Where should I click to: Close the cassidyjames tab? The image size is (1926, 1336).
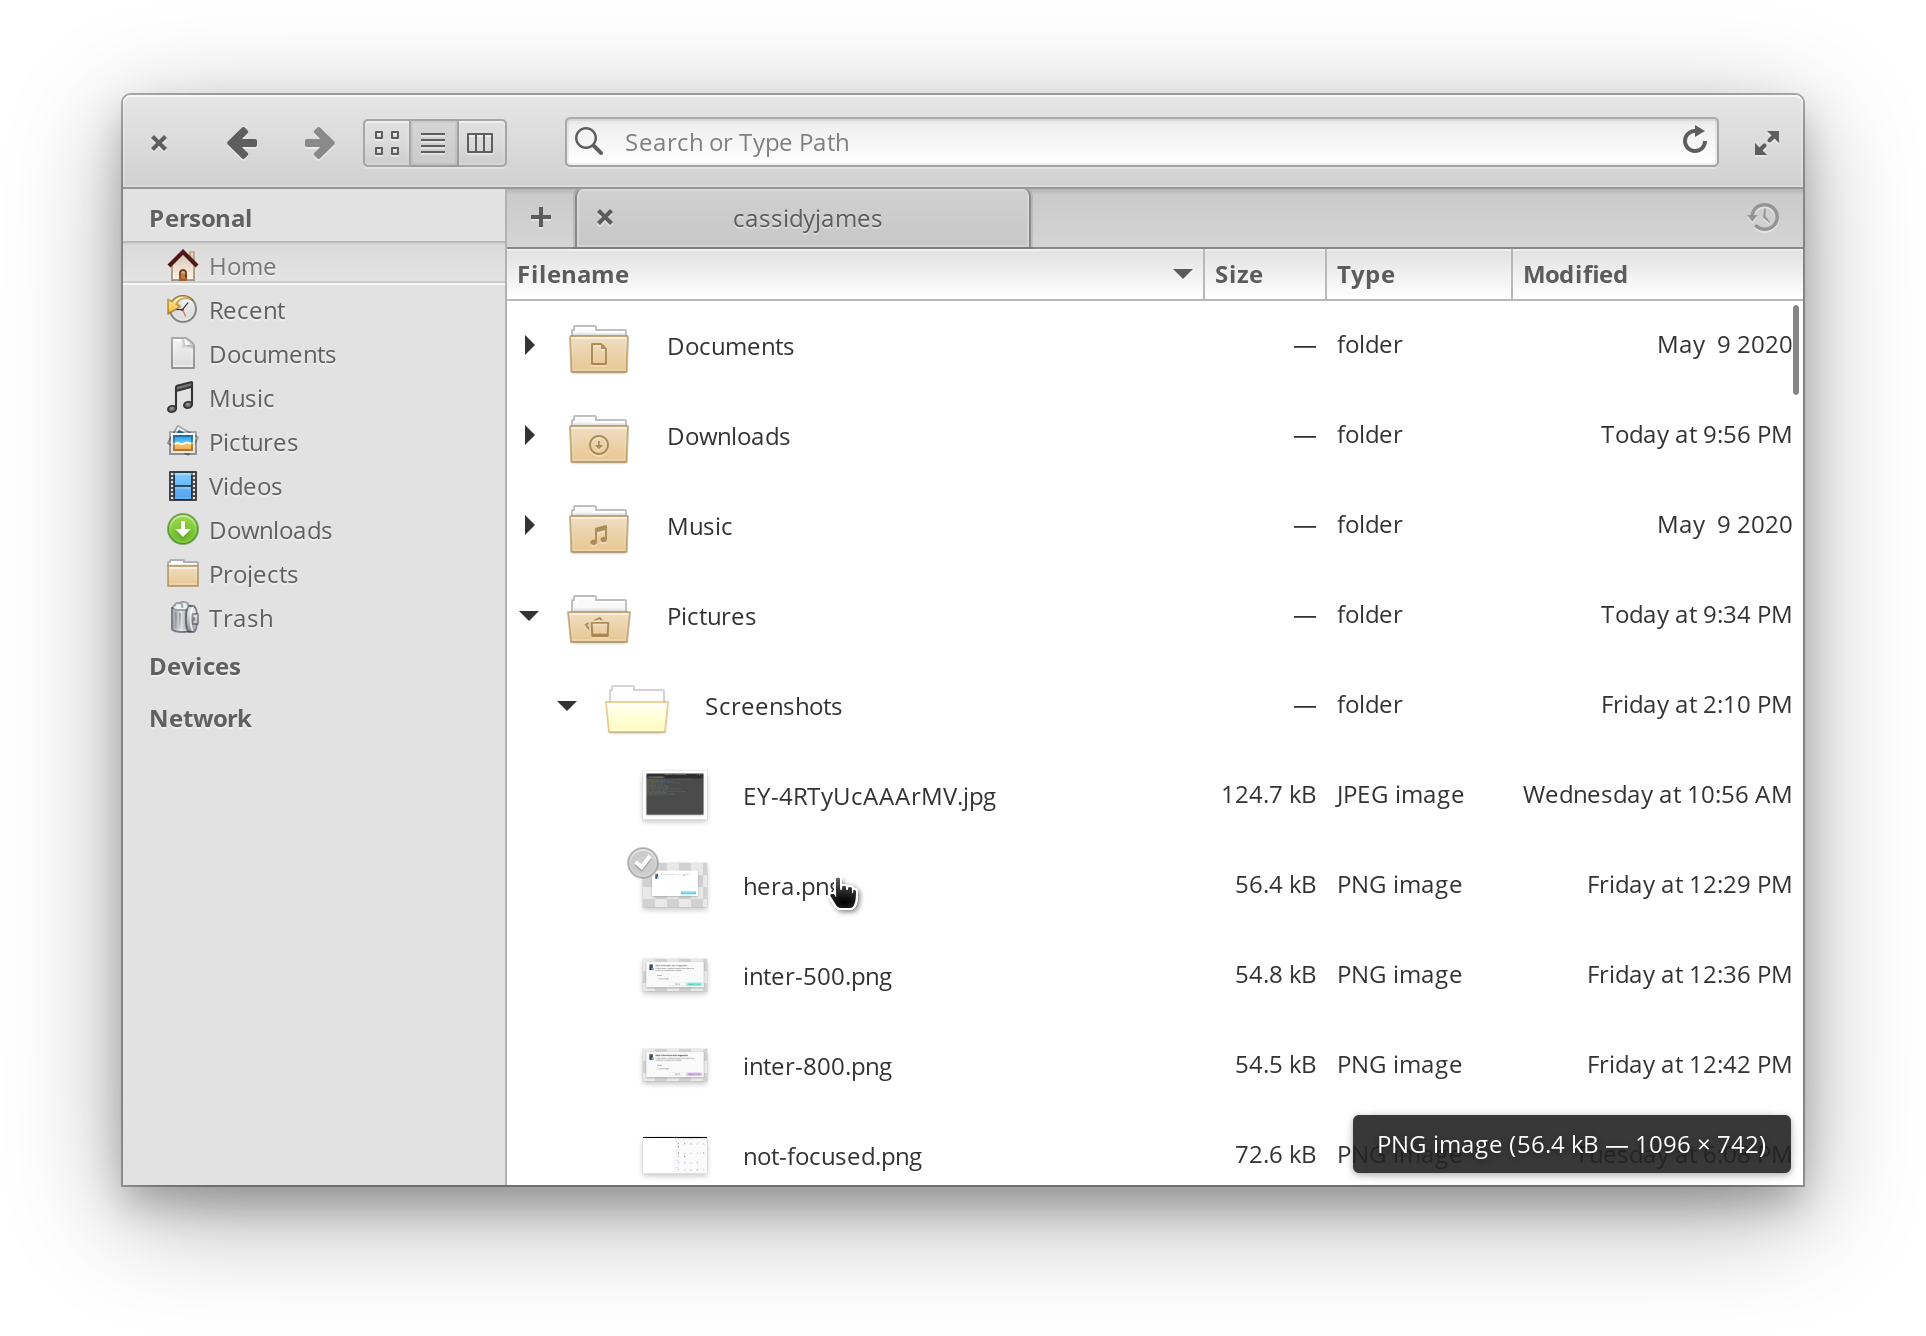click(x=605, y=217)
